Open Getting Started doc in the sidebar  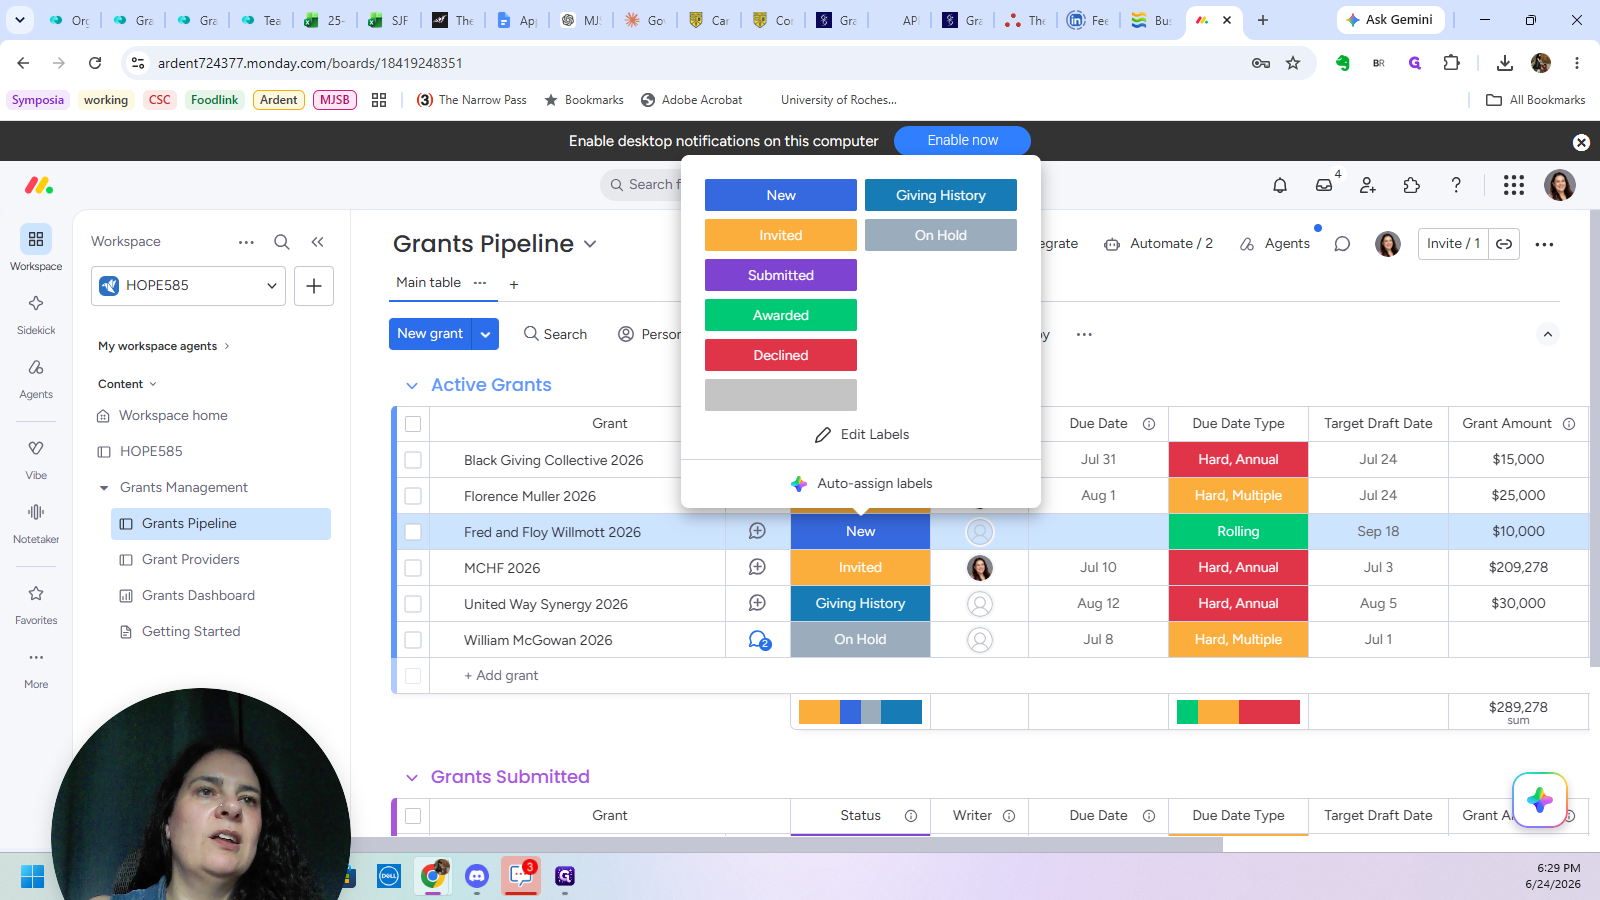[191, 632]
